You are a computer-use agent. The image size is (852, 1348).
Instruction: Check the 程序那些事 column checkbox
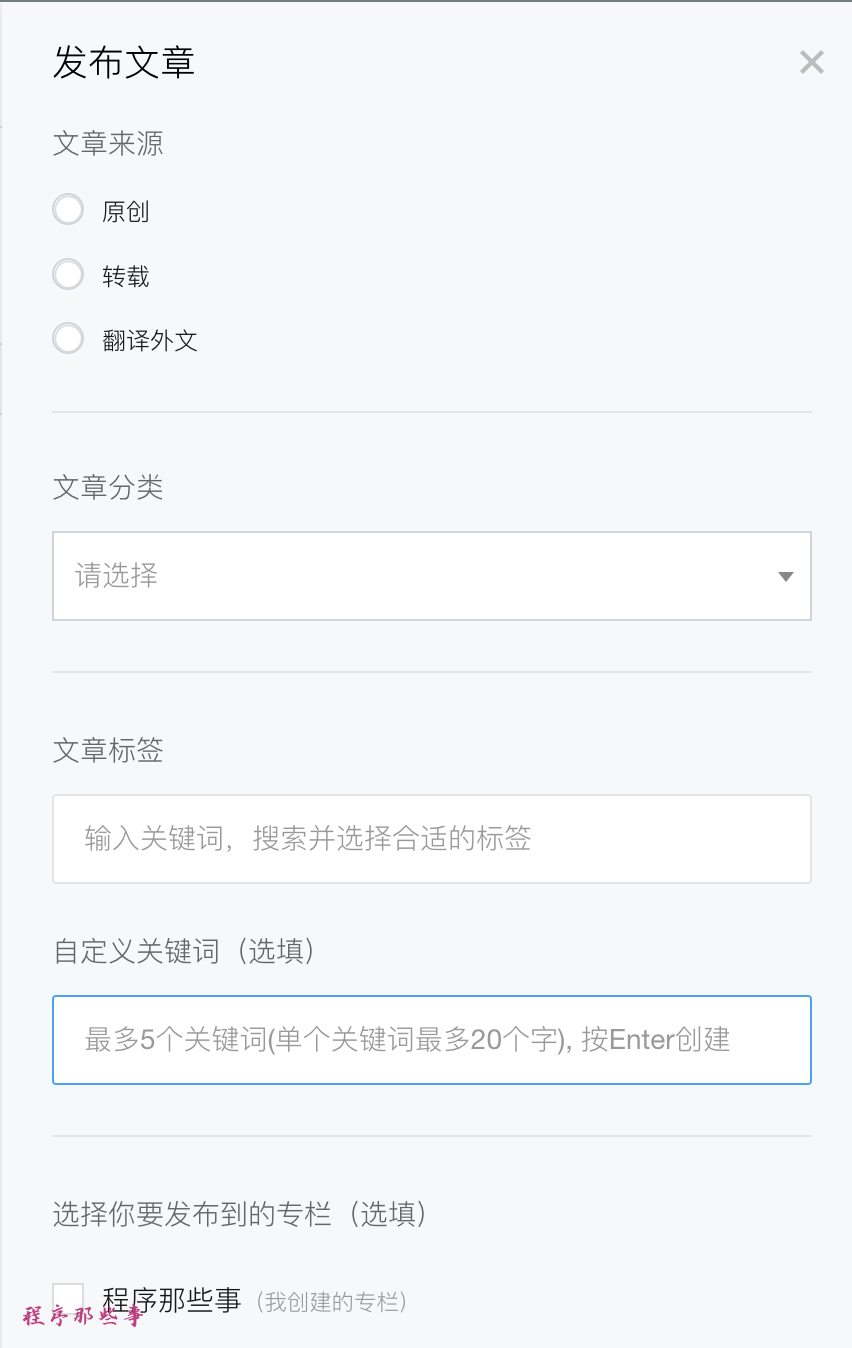click(x=68, y=1299)
